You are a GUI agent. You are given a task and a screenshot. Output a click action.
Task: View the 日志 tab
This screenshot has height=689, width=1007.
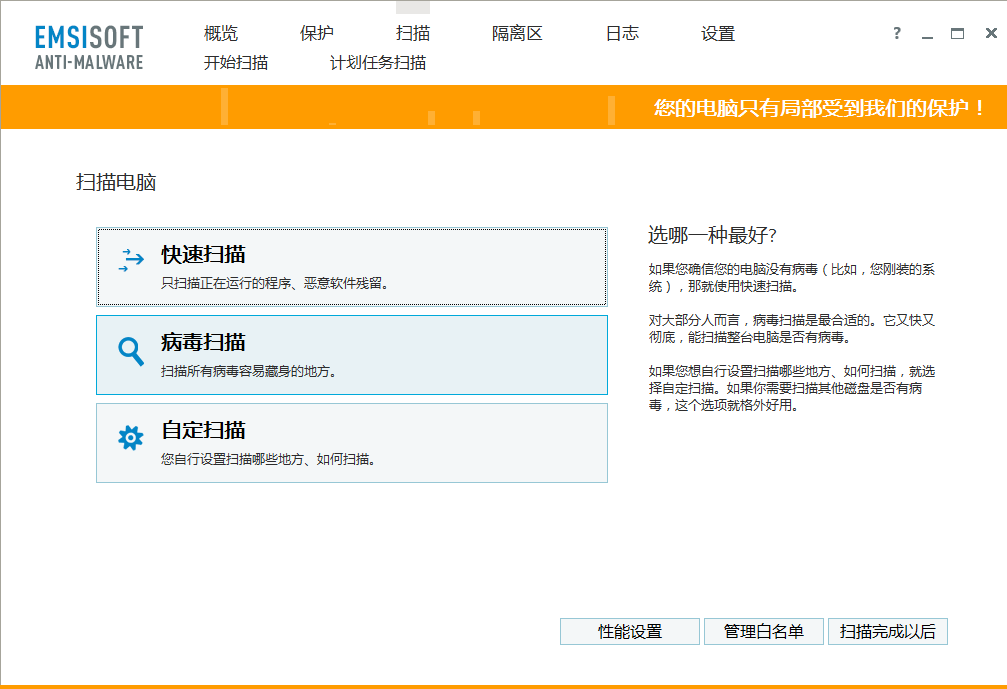(x=622, y=34)
